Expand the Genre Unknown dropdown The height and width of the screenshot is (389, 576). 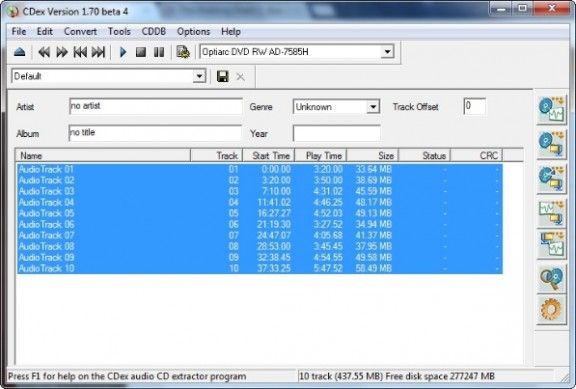click(373, 107)
